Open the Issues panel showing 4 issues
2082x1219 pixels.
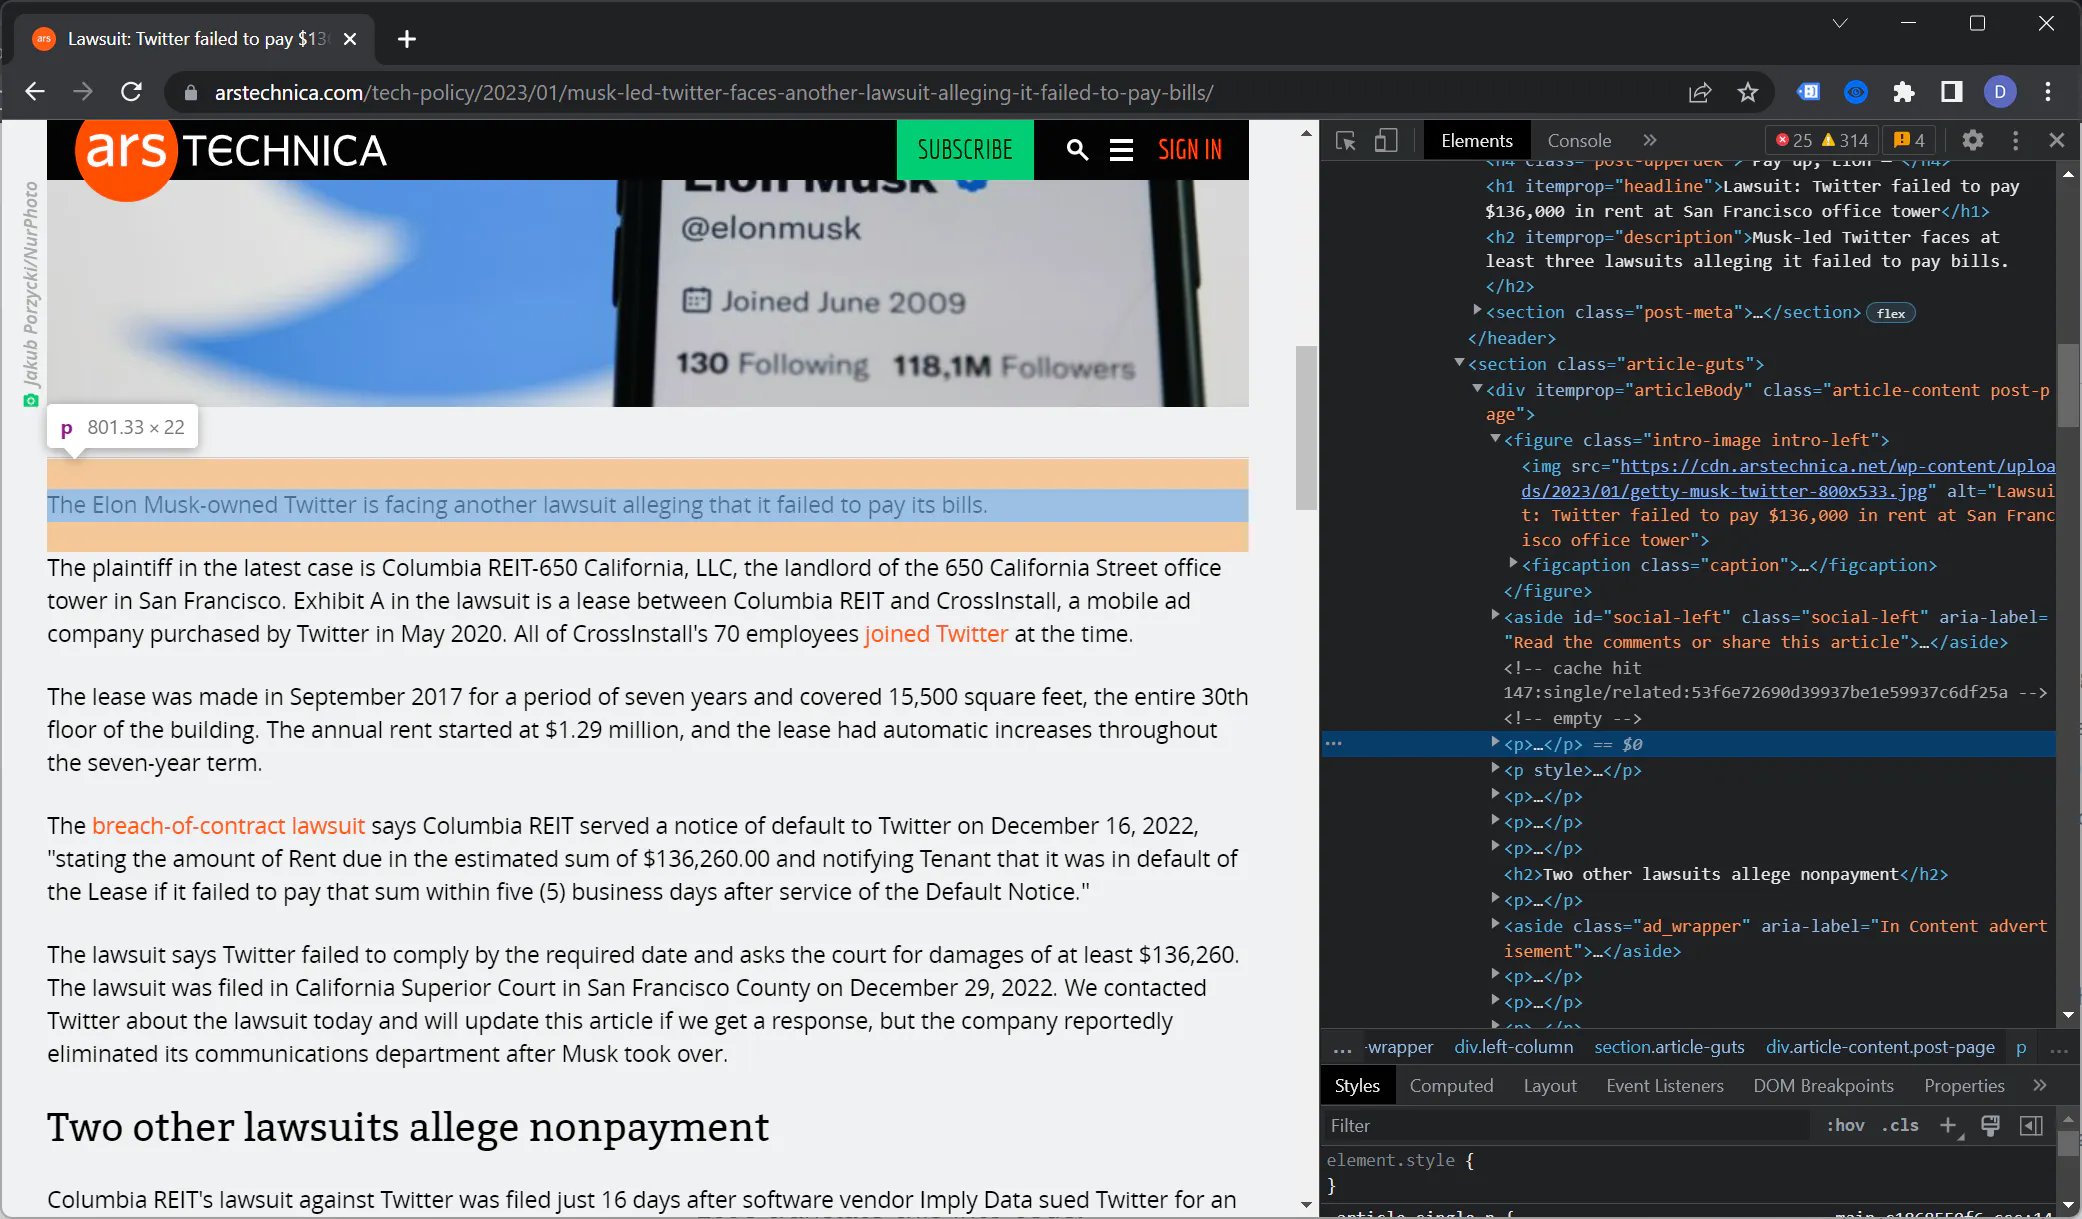click(1908, 140)
